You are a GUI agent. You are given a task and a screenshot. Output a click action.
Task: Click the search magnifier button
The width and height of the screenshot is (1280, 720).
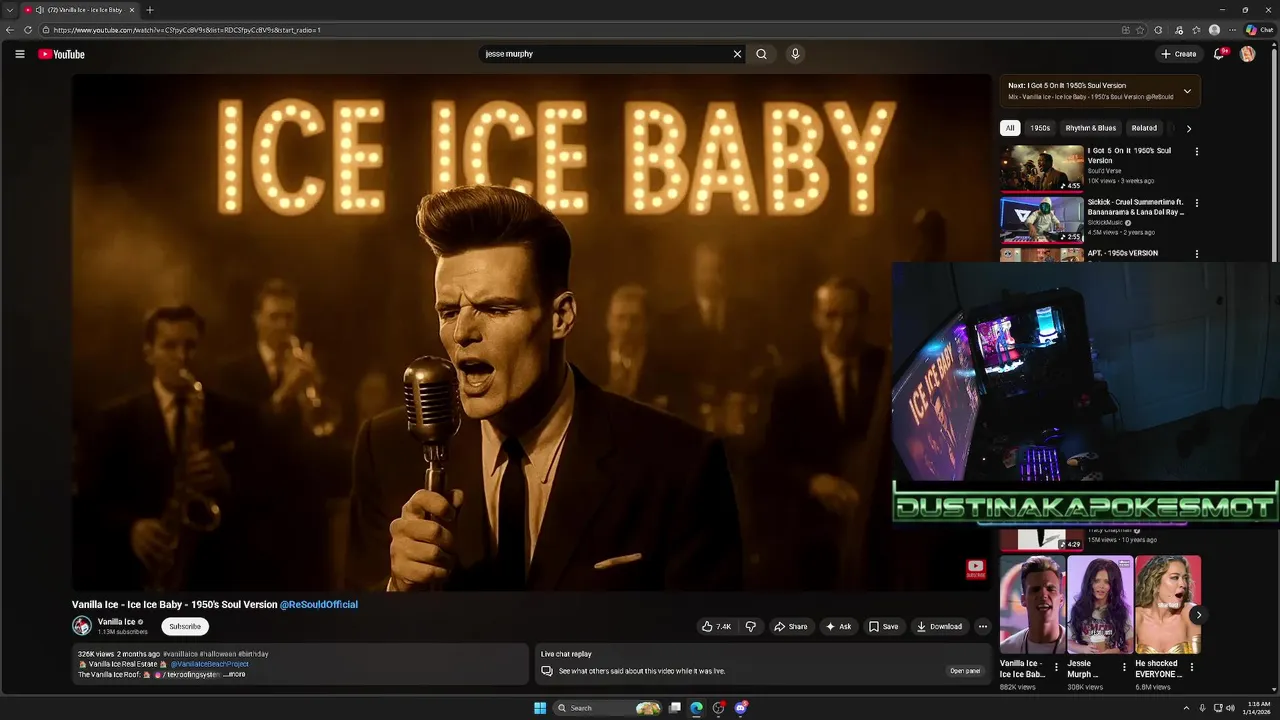point(761,54)
